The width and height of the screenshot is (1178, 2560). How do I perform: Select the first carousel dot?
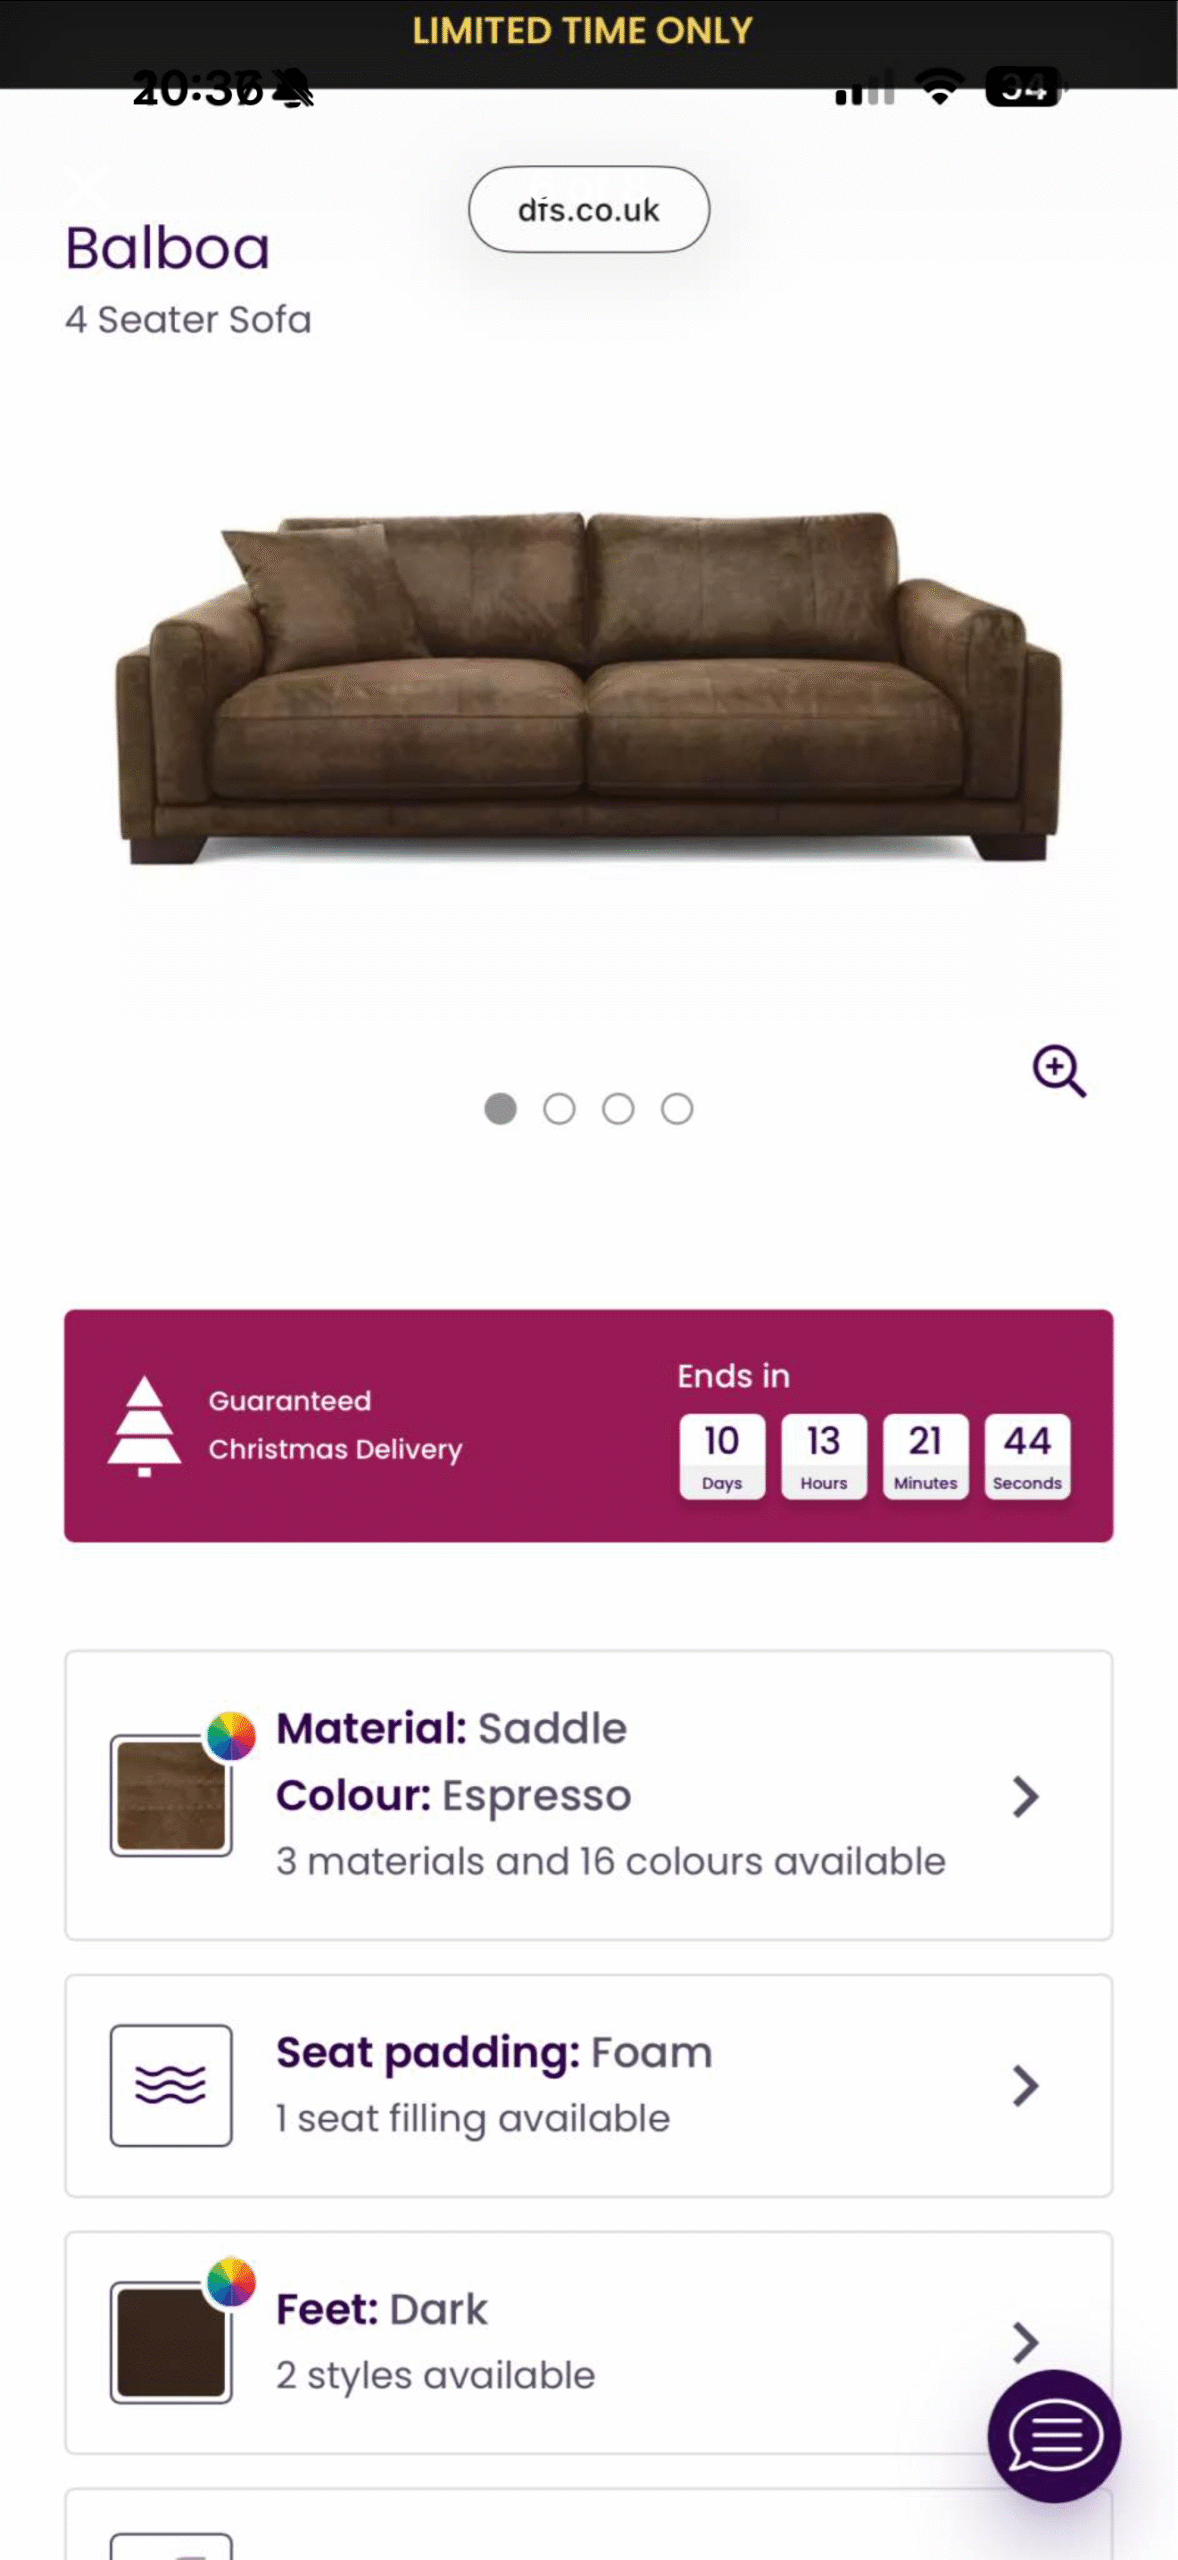tap(499, 1109)
